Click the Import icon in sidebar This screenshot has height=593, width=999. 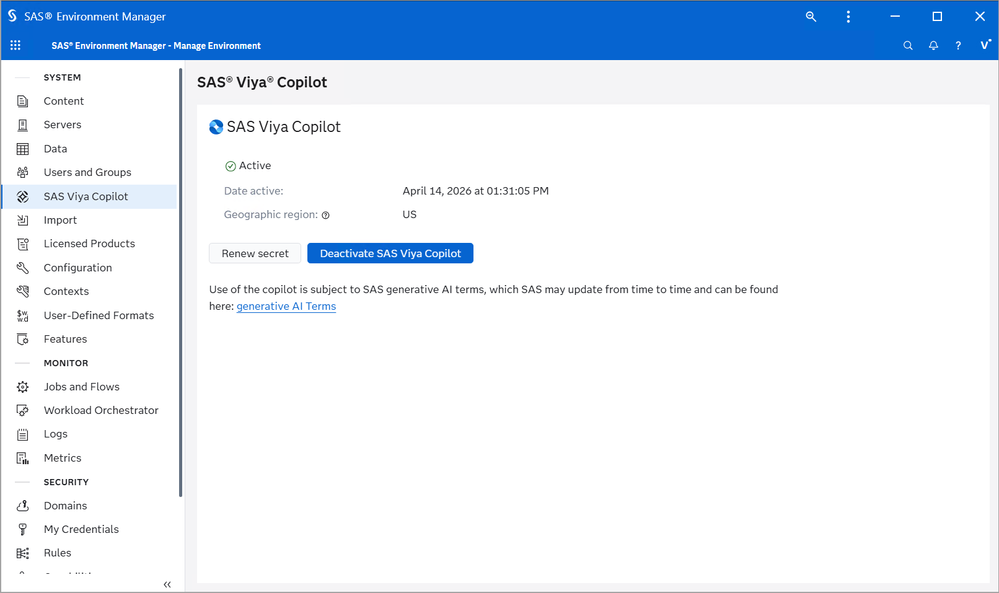pyautogui.click(x=22, y=220)
